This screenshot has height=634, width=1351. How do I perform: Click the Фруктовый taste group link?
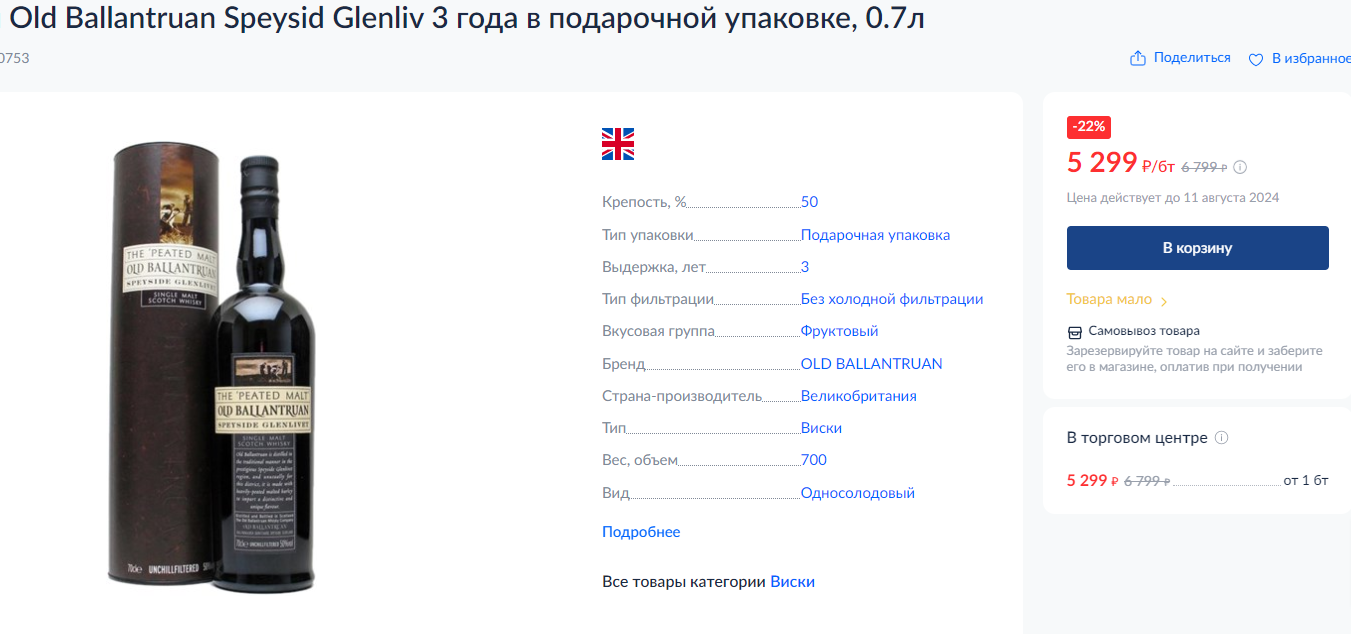click(839, 331)
